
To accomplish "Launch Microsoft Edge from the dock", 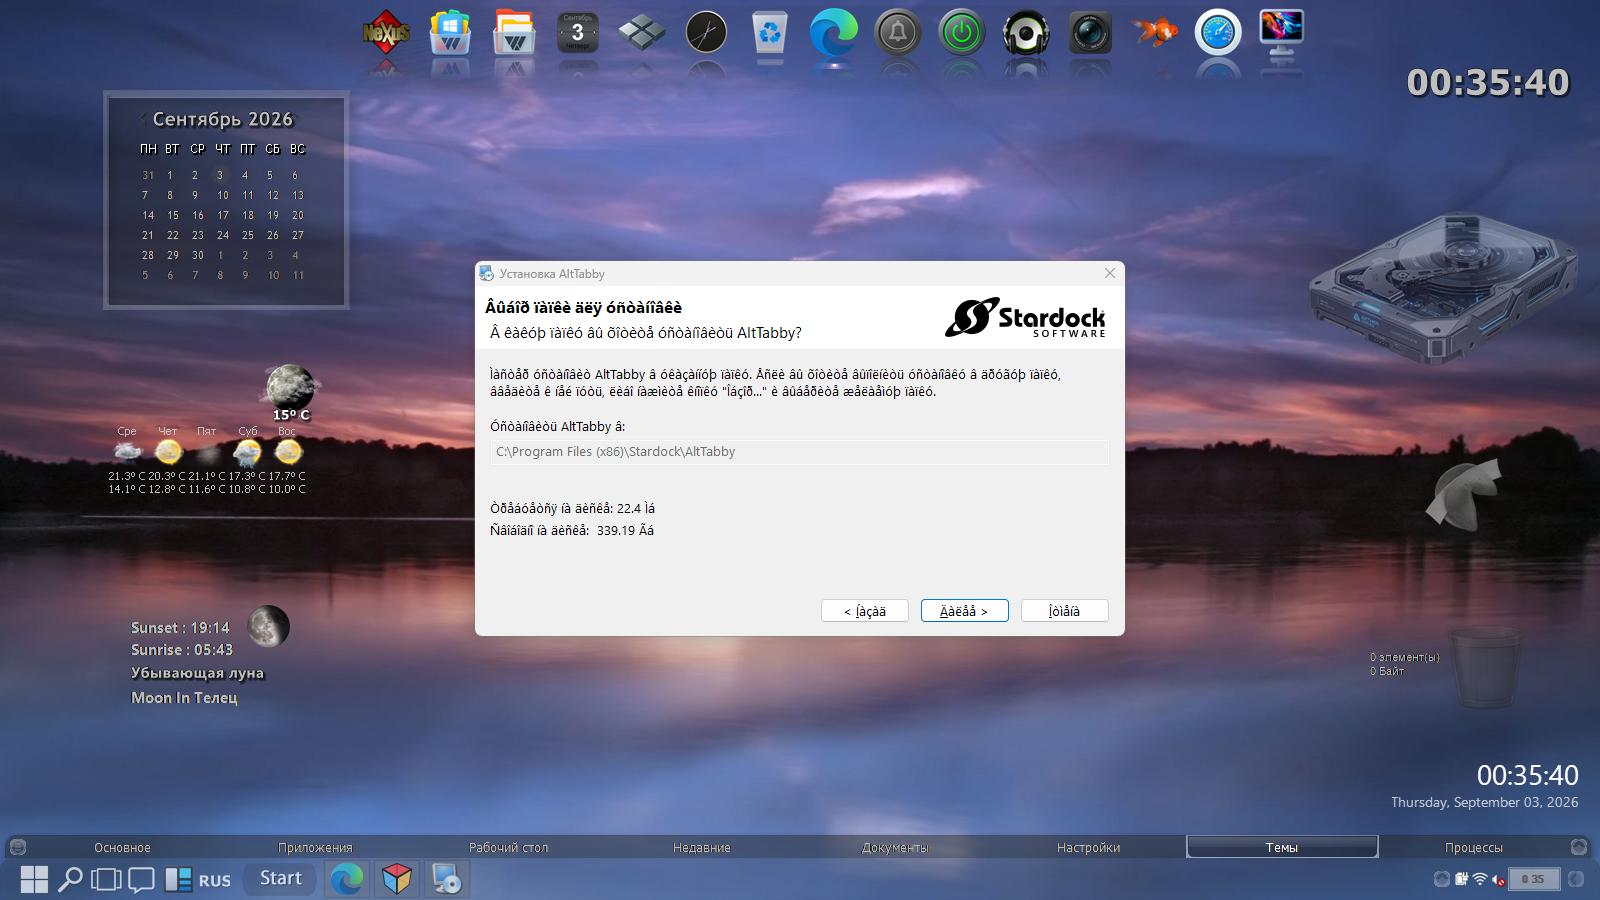I will point(834,34).
